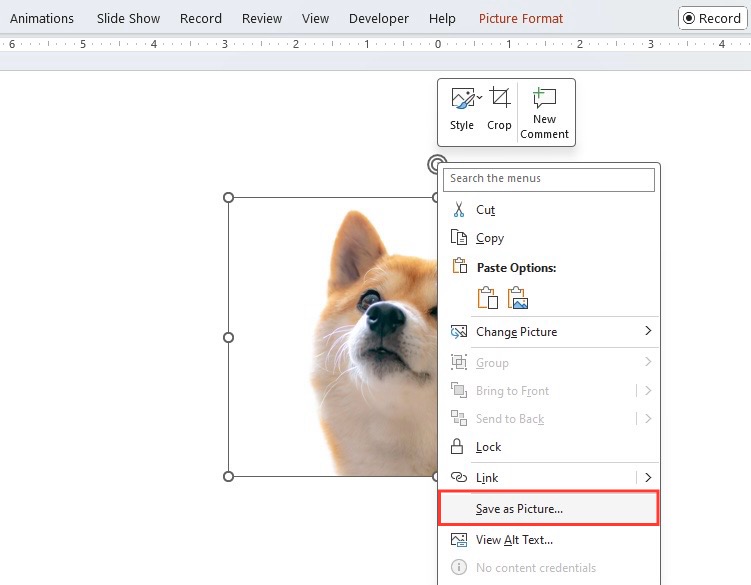Switch to the Record ribbon tab

pyautogui.click(x=201, y=18)
